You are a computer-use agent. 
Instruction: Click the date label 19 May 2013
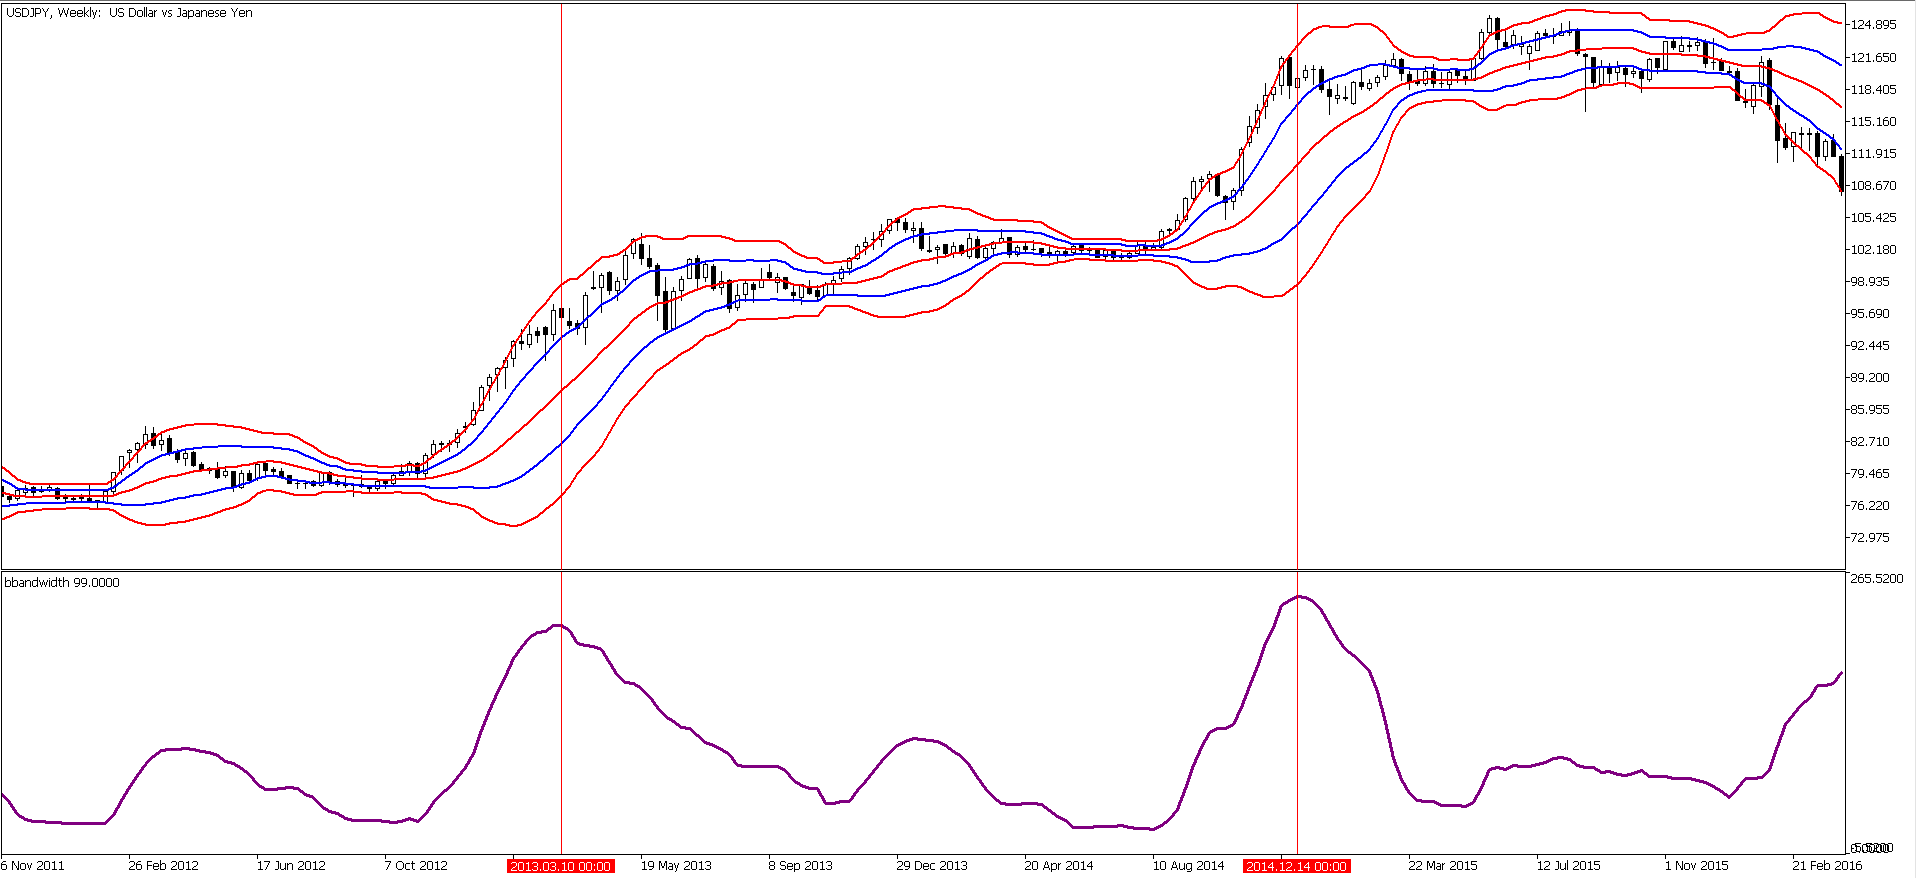tap(676, 866)
